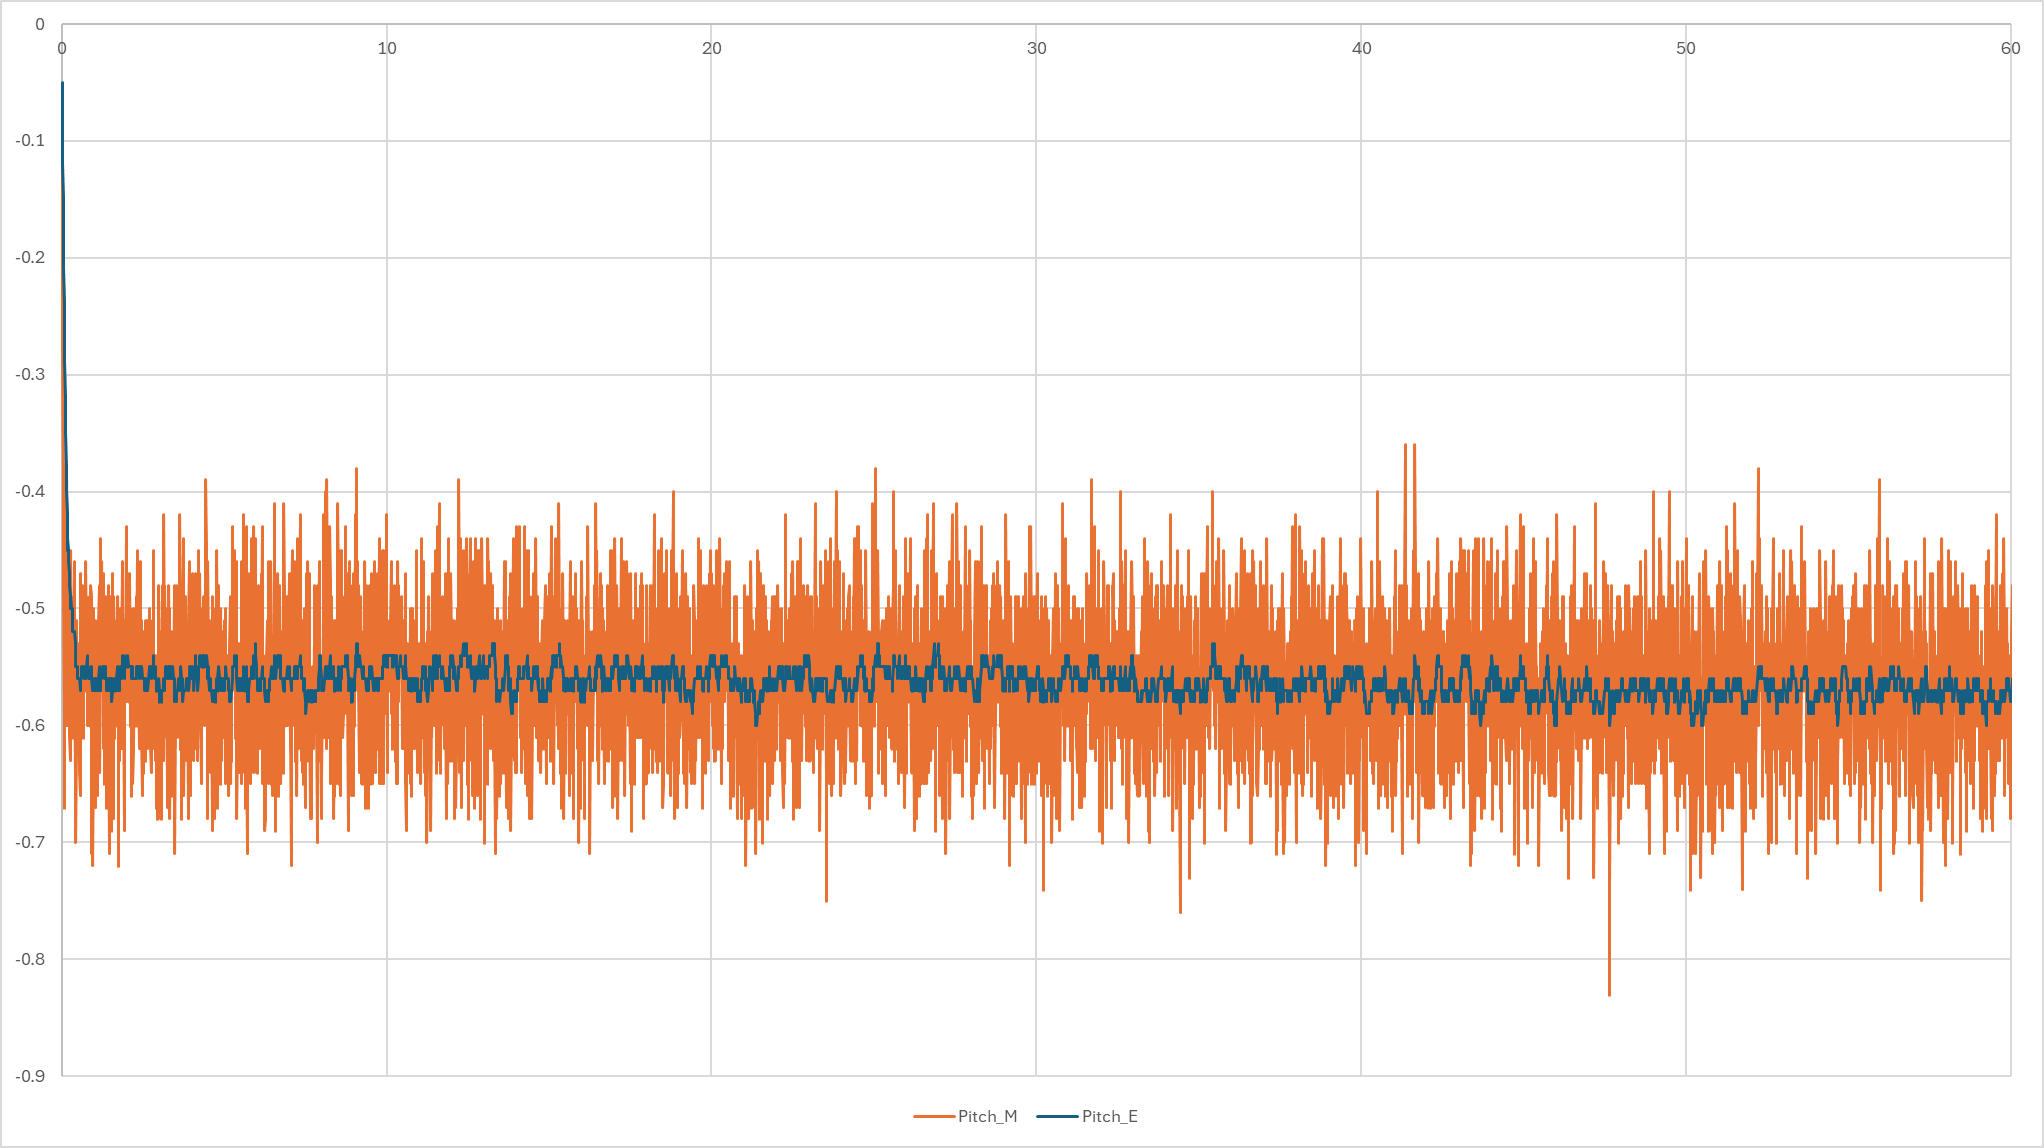Click the x-axis label 60
2044x1148 pixels.
(x=2010, y=48)
